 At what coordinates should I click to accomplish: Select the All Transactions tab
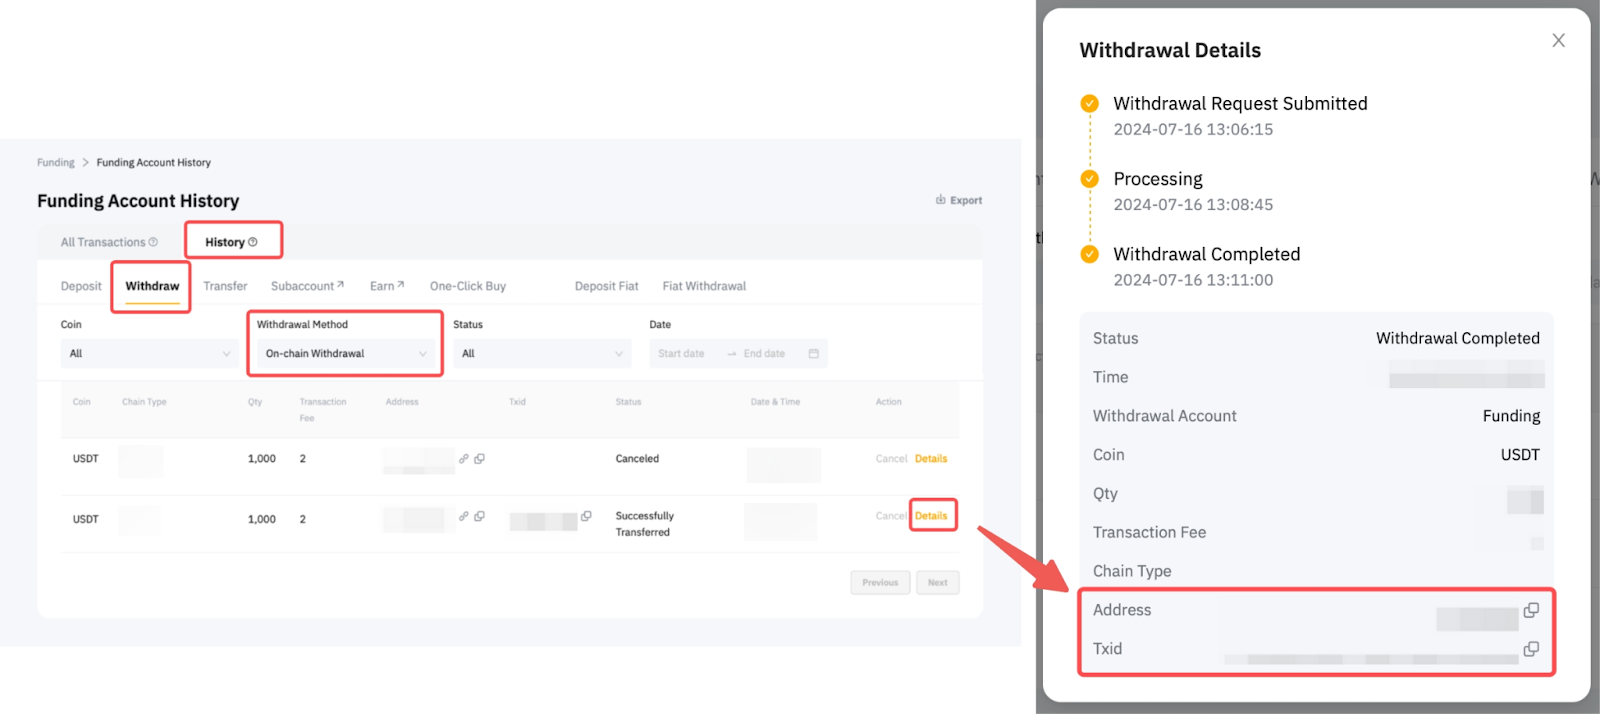tap(109, 242)
